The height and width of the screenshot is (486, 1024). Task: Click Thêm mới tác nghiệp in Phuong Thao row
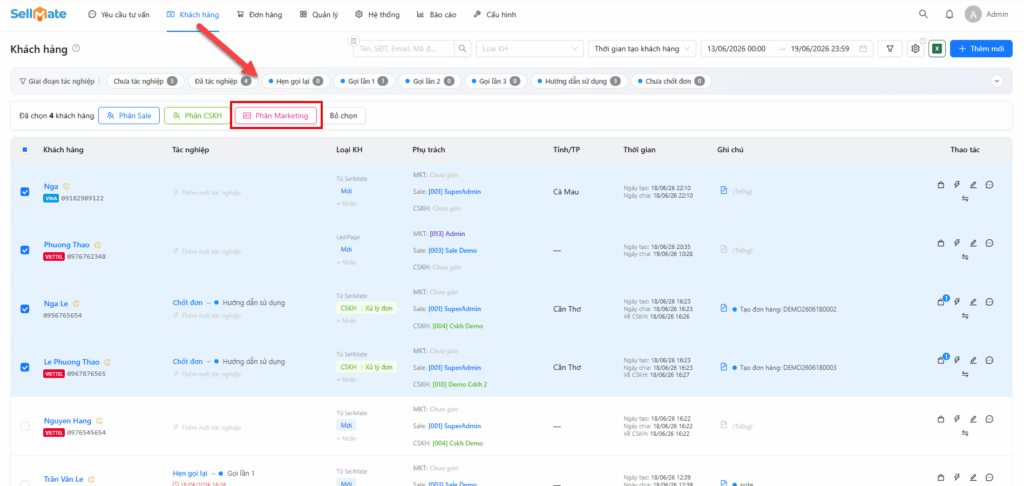click(207, 251)
